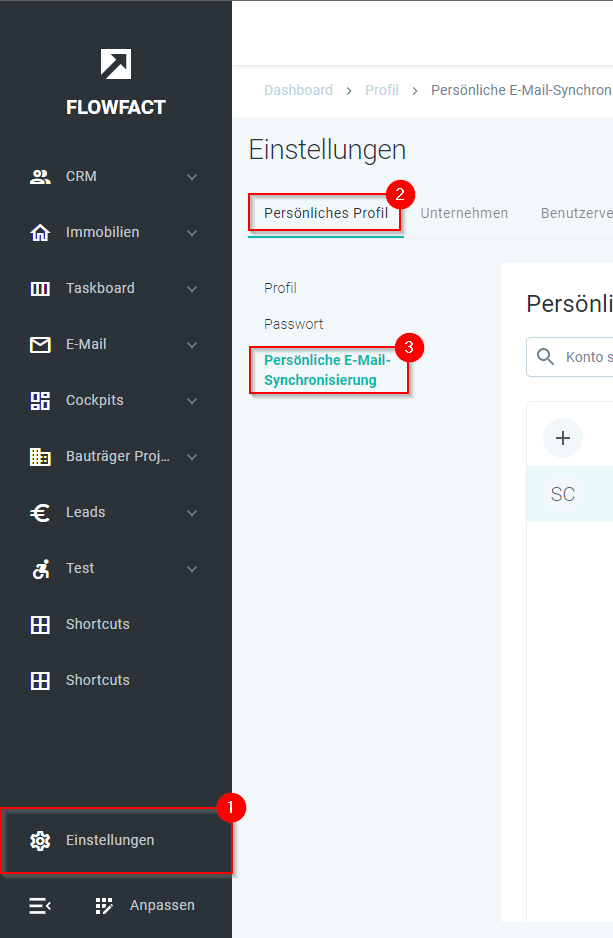Open the CRM people icon
This screenshot has width=613, height=938.
click(x=40, y=177)
